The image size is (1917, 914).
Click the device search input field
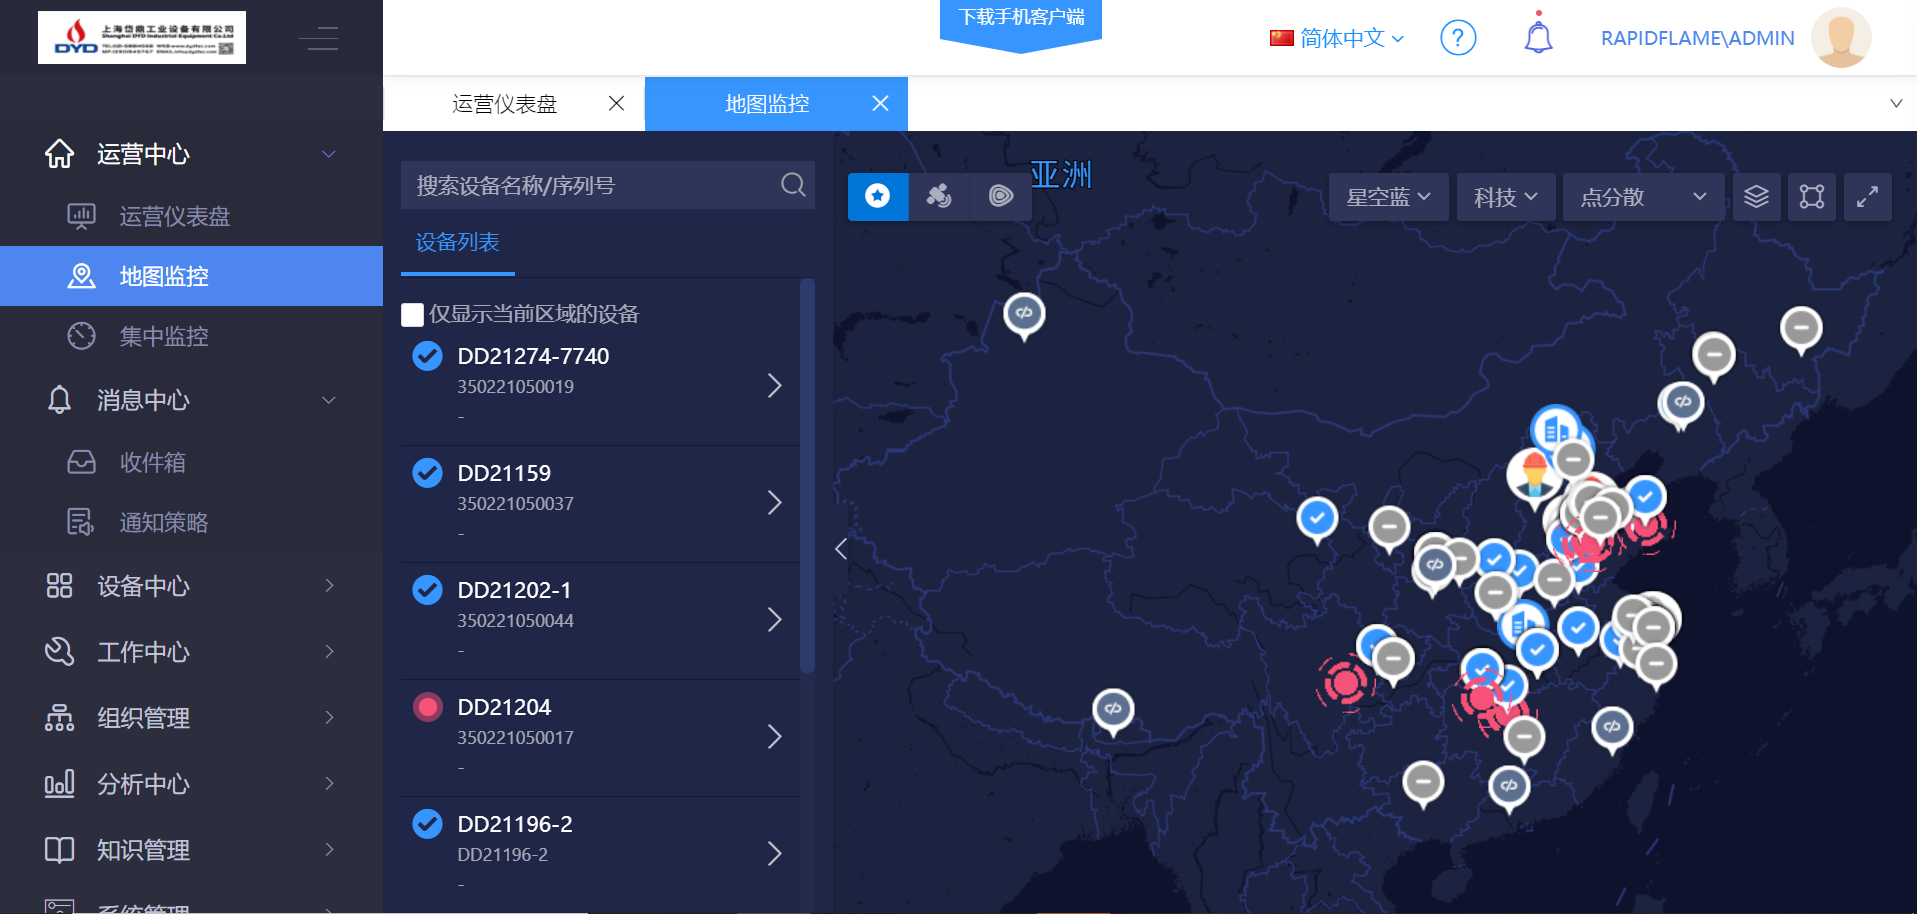[590, 185]
